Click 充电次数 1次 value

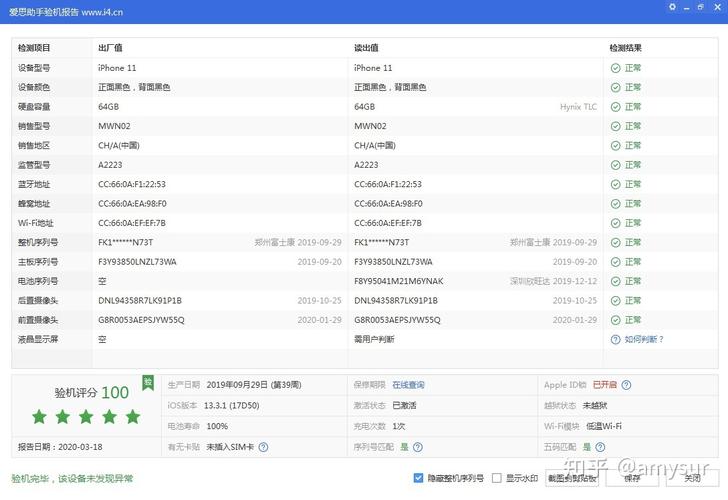point(399,426)
